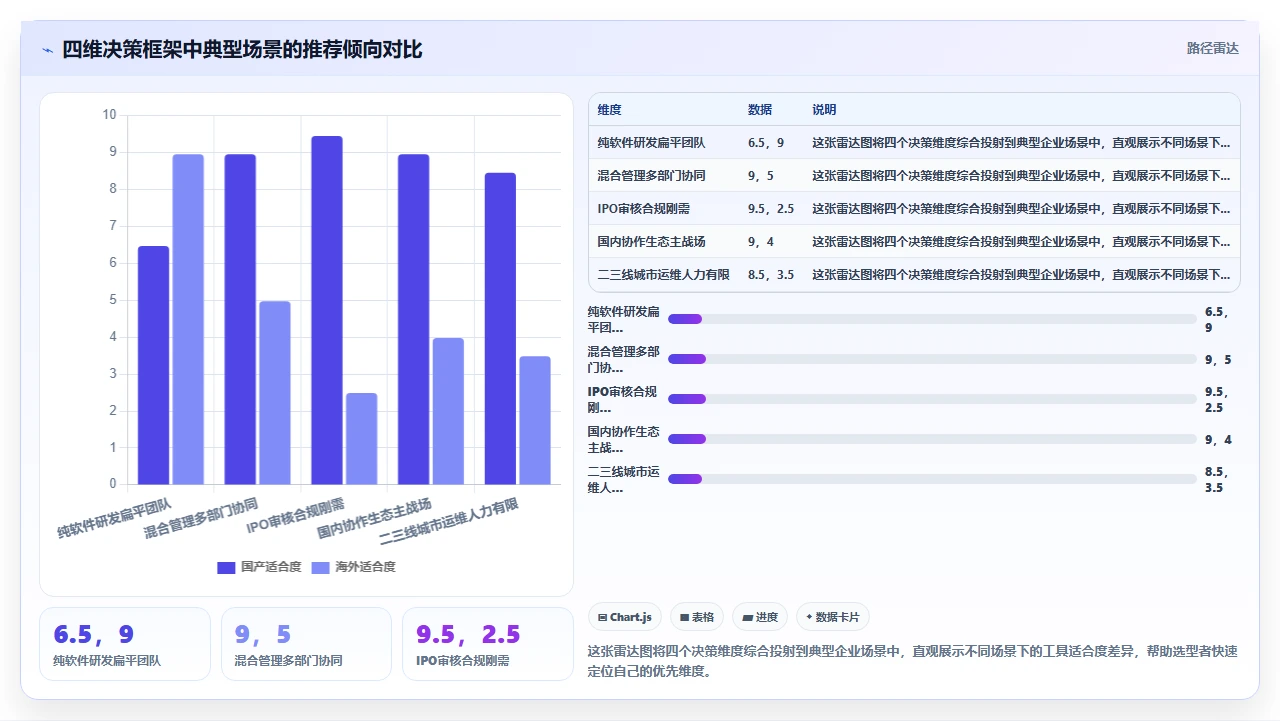Open the 9，5 混合管理多部门协同 card
The width and height of the screenshot is (1280, 721).
pyautogui.click(x=306, y=644)
